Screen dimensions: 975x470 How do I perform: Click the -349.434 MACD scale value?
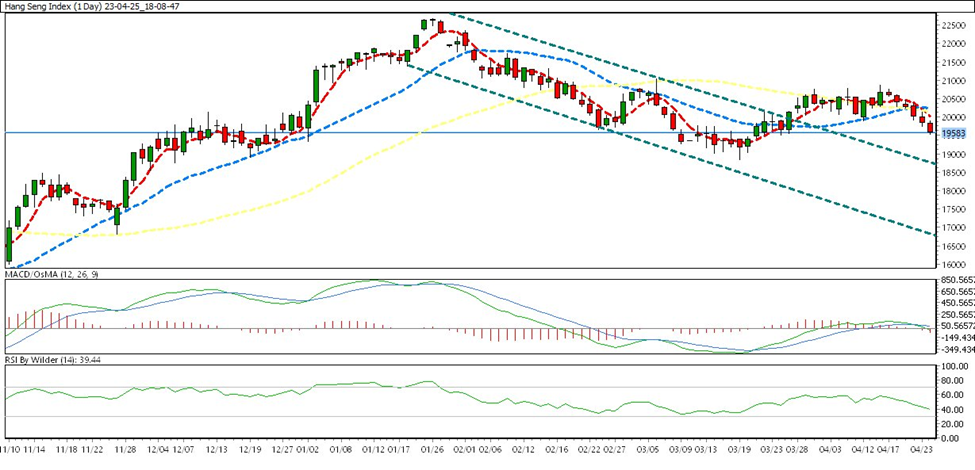957,349
